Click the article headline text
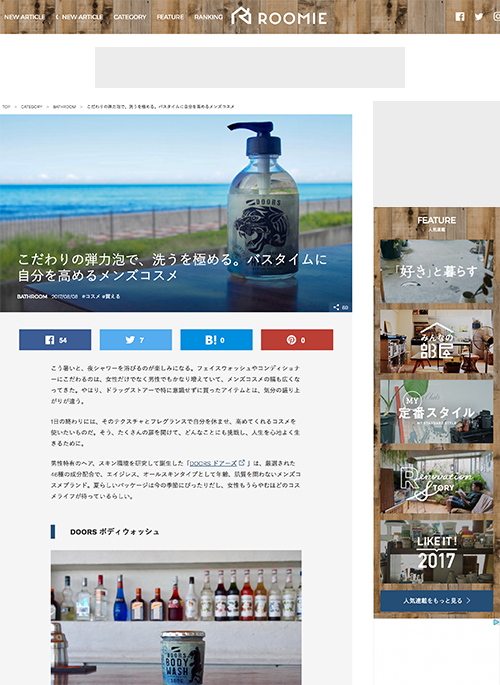This screenshot has width=500, height=685. (172, 267)
